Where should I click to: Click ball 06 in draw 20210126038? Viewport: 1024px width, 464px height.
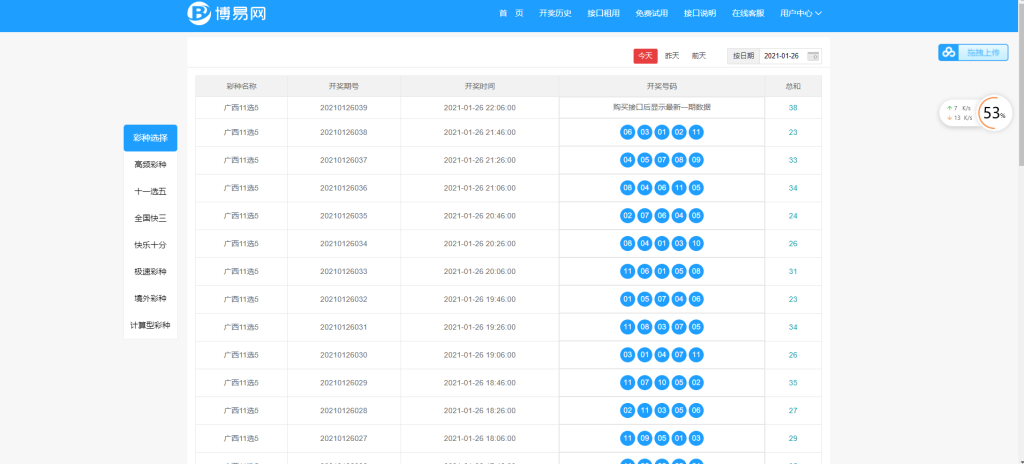click(628, 132)
